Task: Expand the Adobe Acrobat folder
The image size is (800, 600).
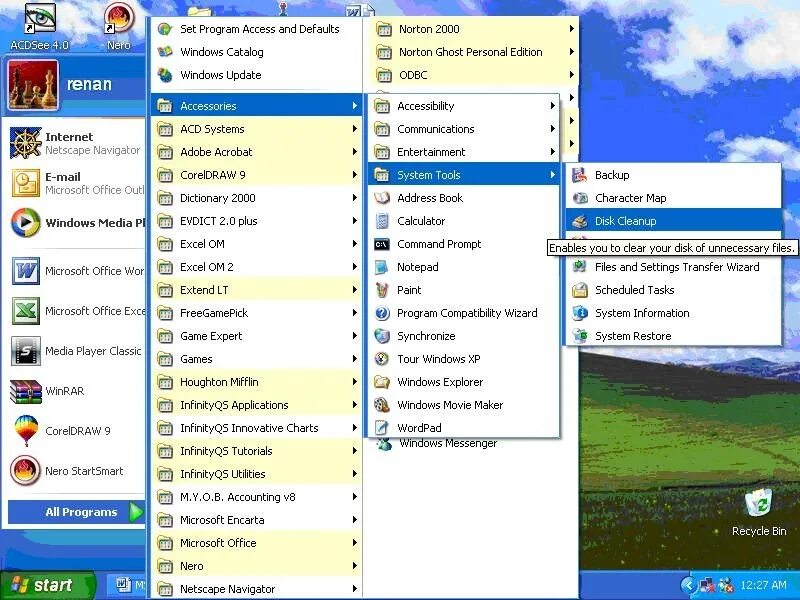Action: 257,152
